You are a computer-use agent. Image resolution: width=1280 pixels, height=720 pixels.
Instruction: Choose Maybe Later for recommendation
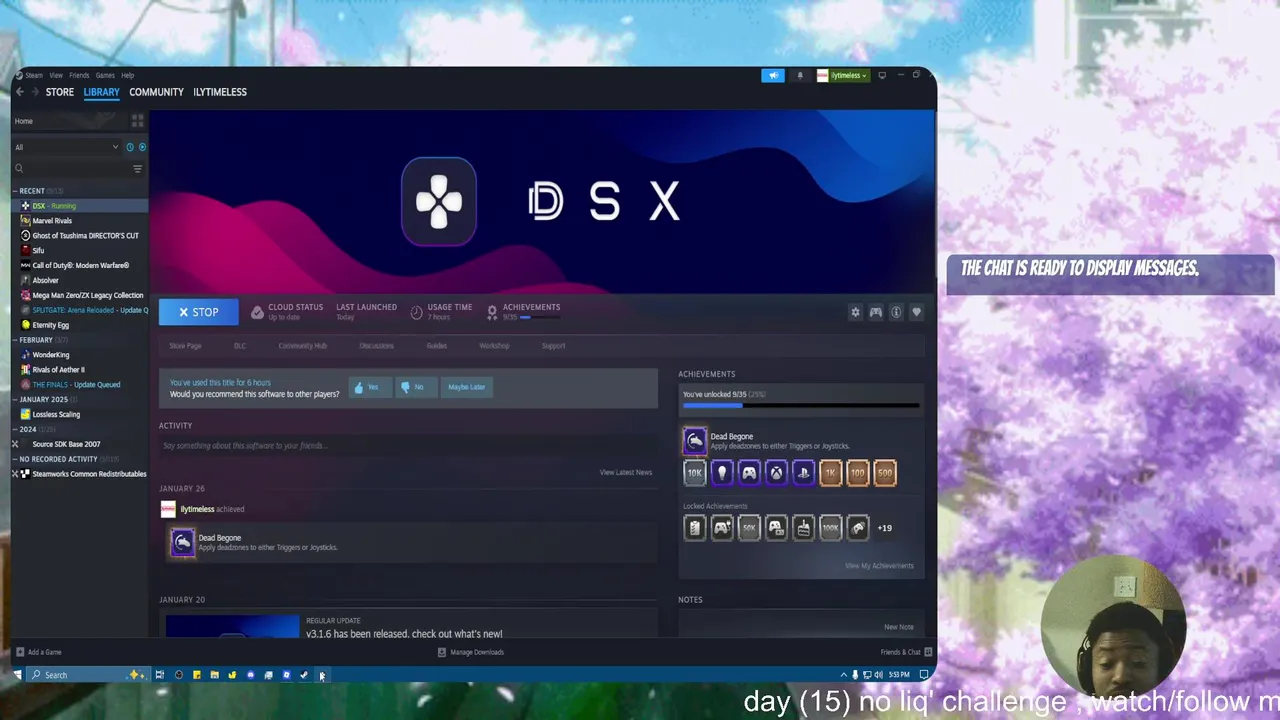pos(466,387)
